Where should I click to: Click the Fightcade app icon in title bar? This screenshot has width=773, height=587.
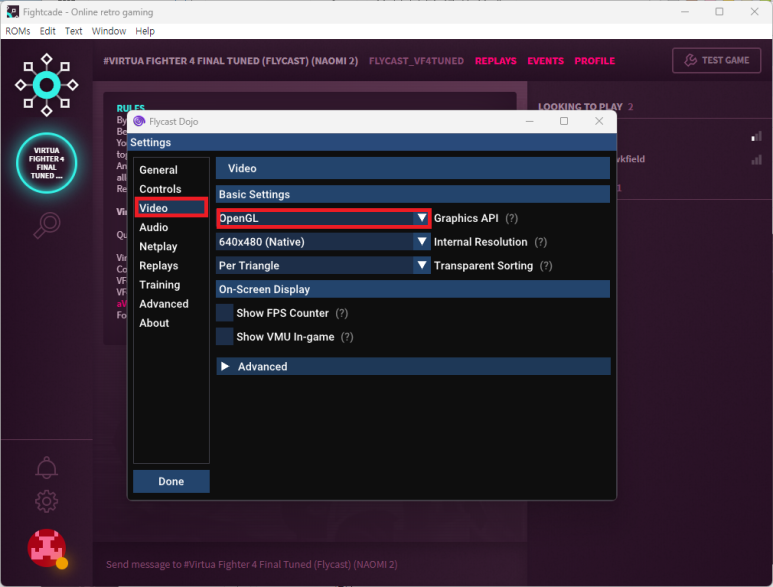(12, 12)
